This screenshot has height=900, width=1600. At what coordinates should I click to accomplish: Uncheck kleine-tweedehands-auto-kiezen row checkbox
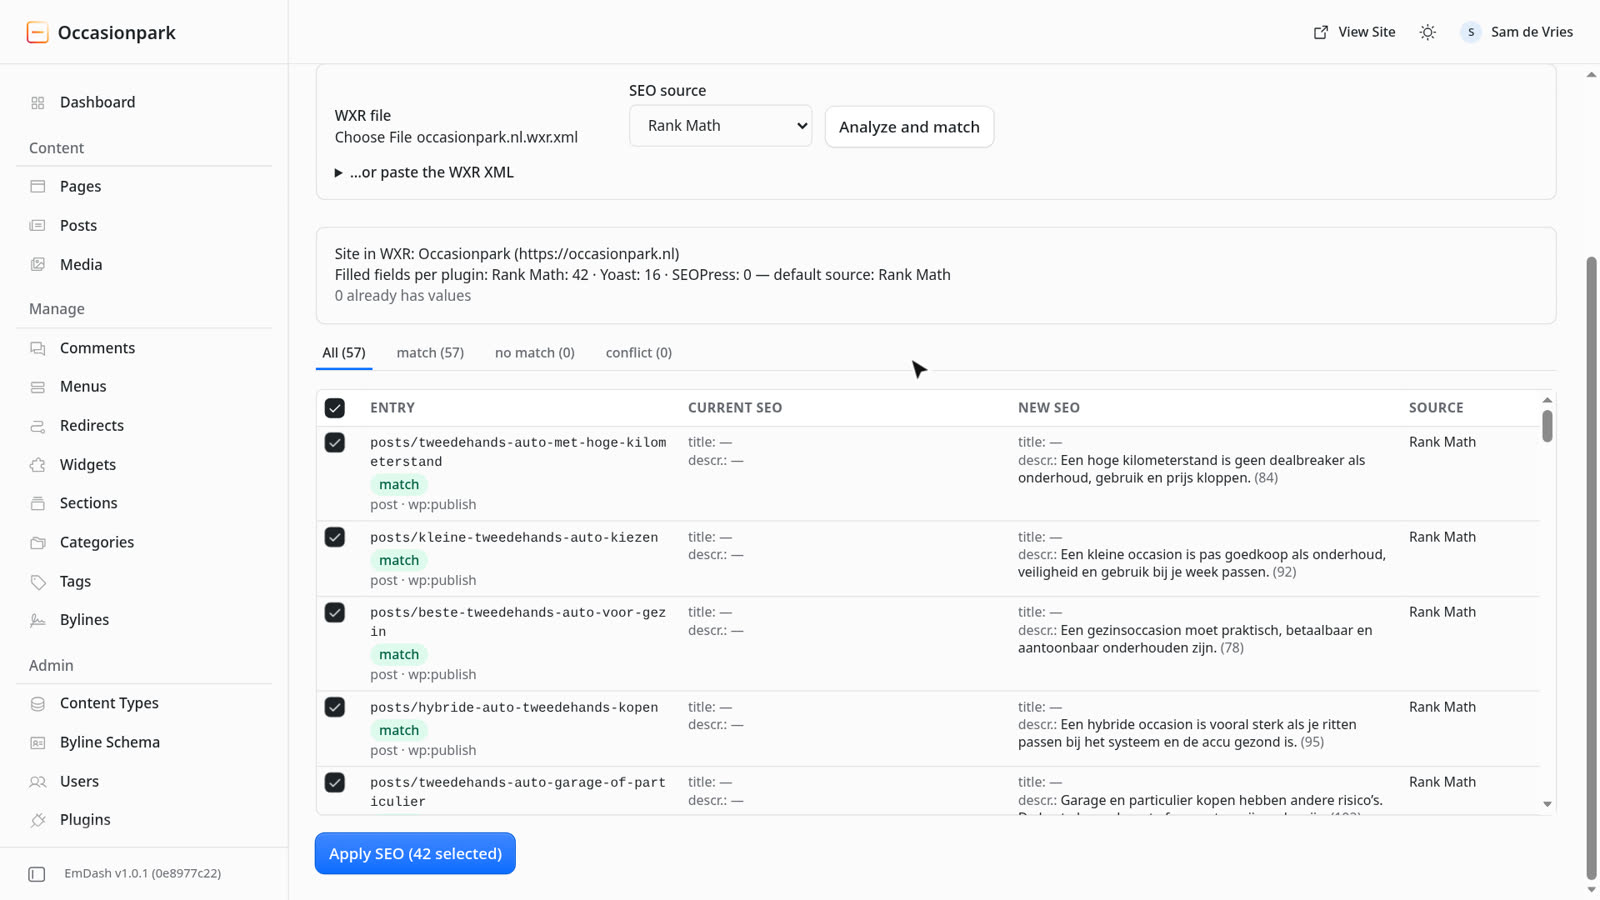click(x=335, y=537)
